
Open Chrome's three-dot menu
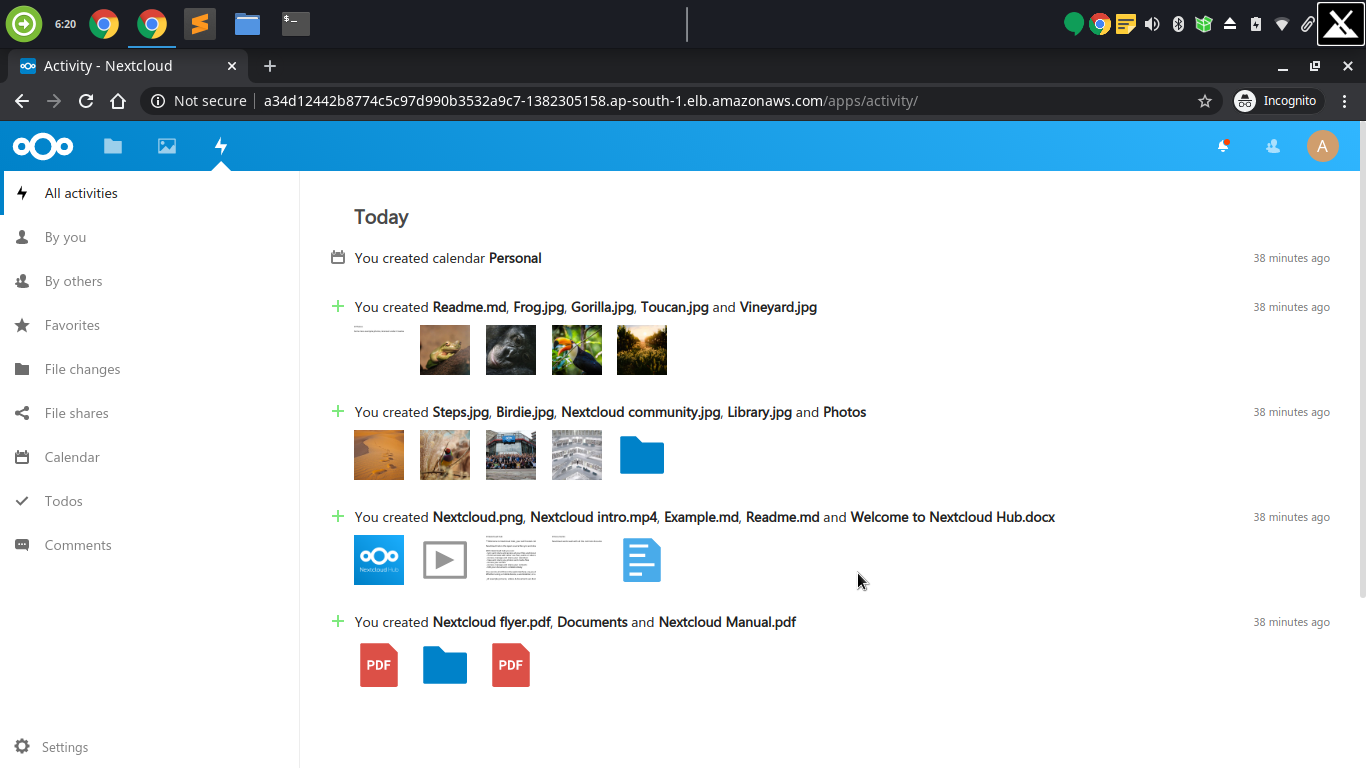(1345, 101)
